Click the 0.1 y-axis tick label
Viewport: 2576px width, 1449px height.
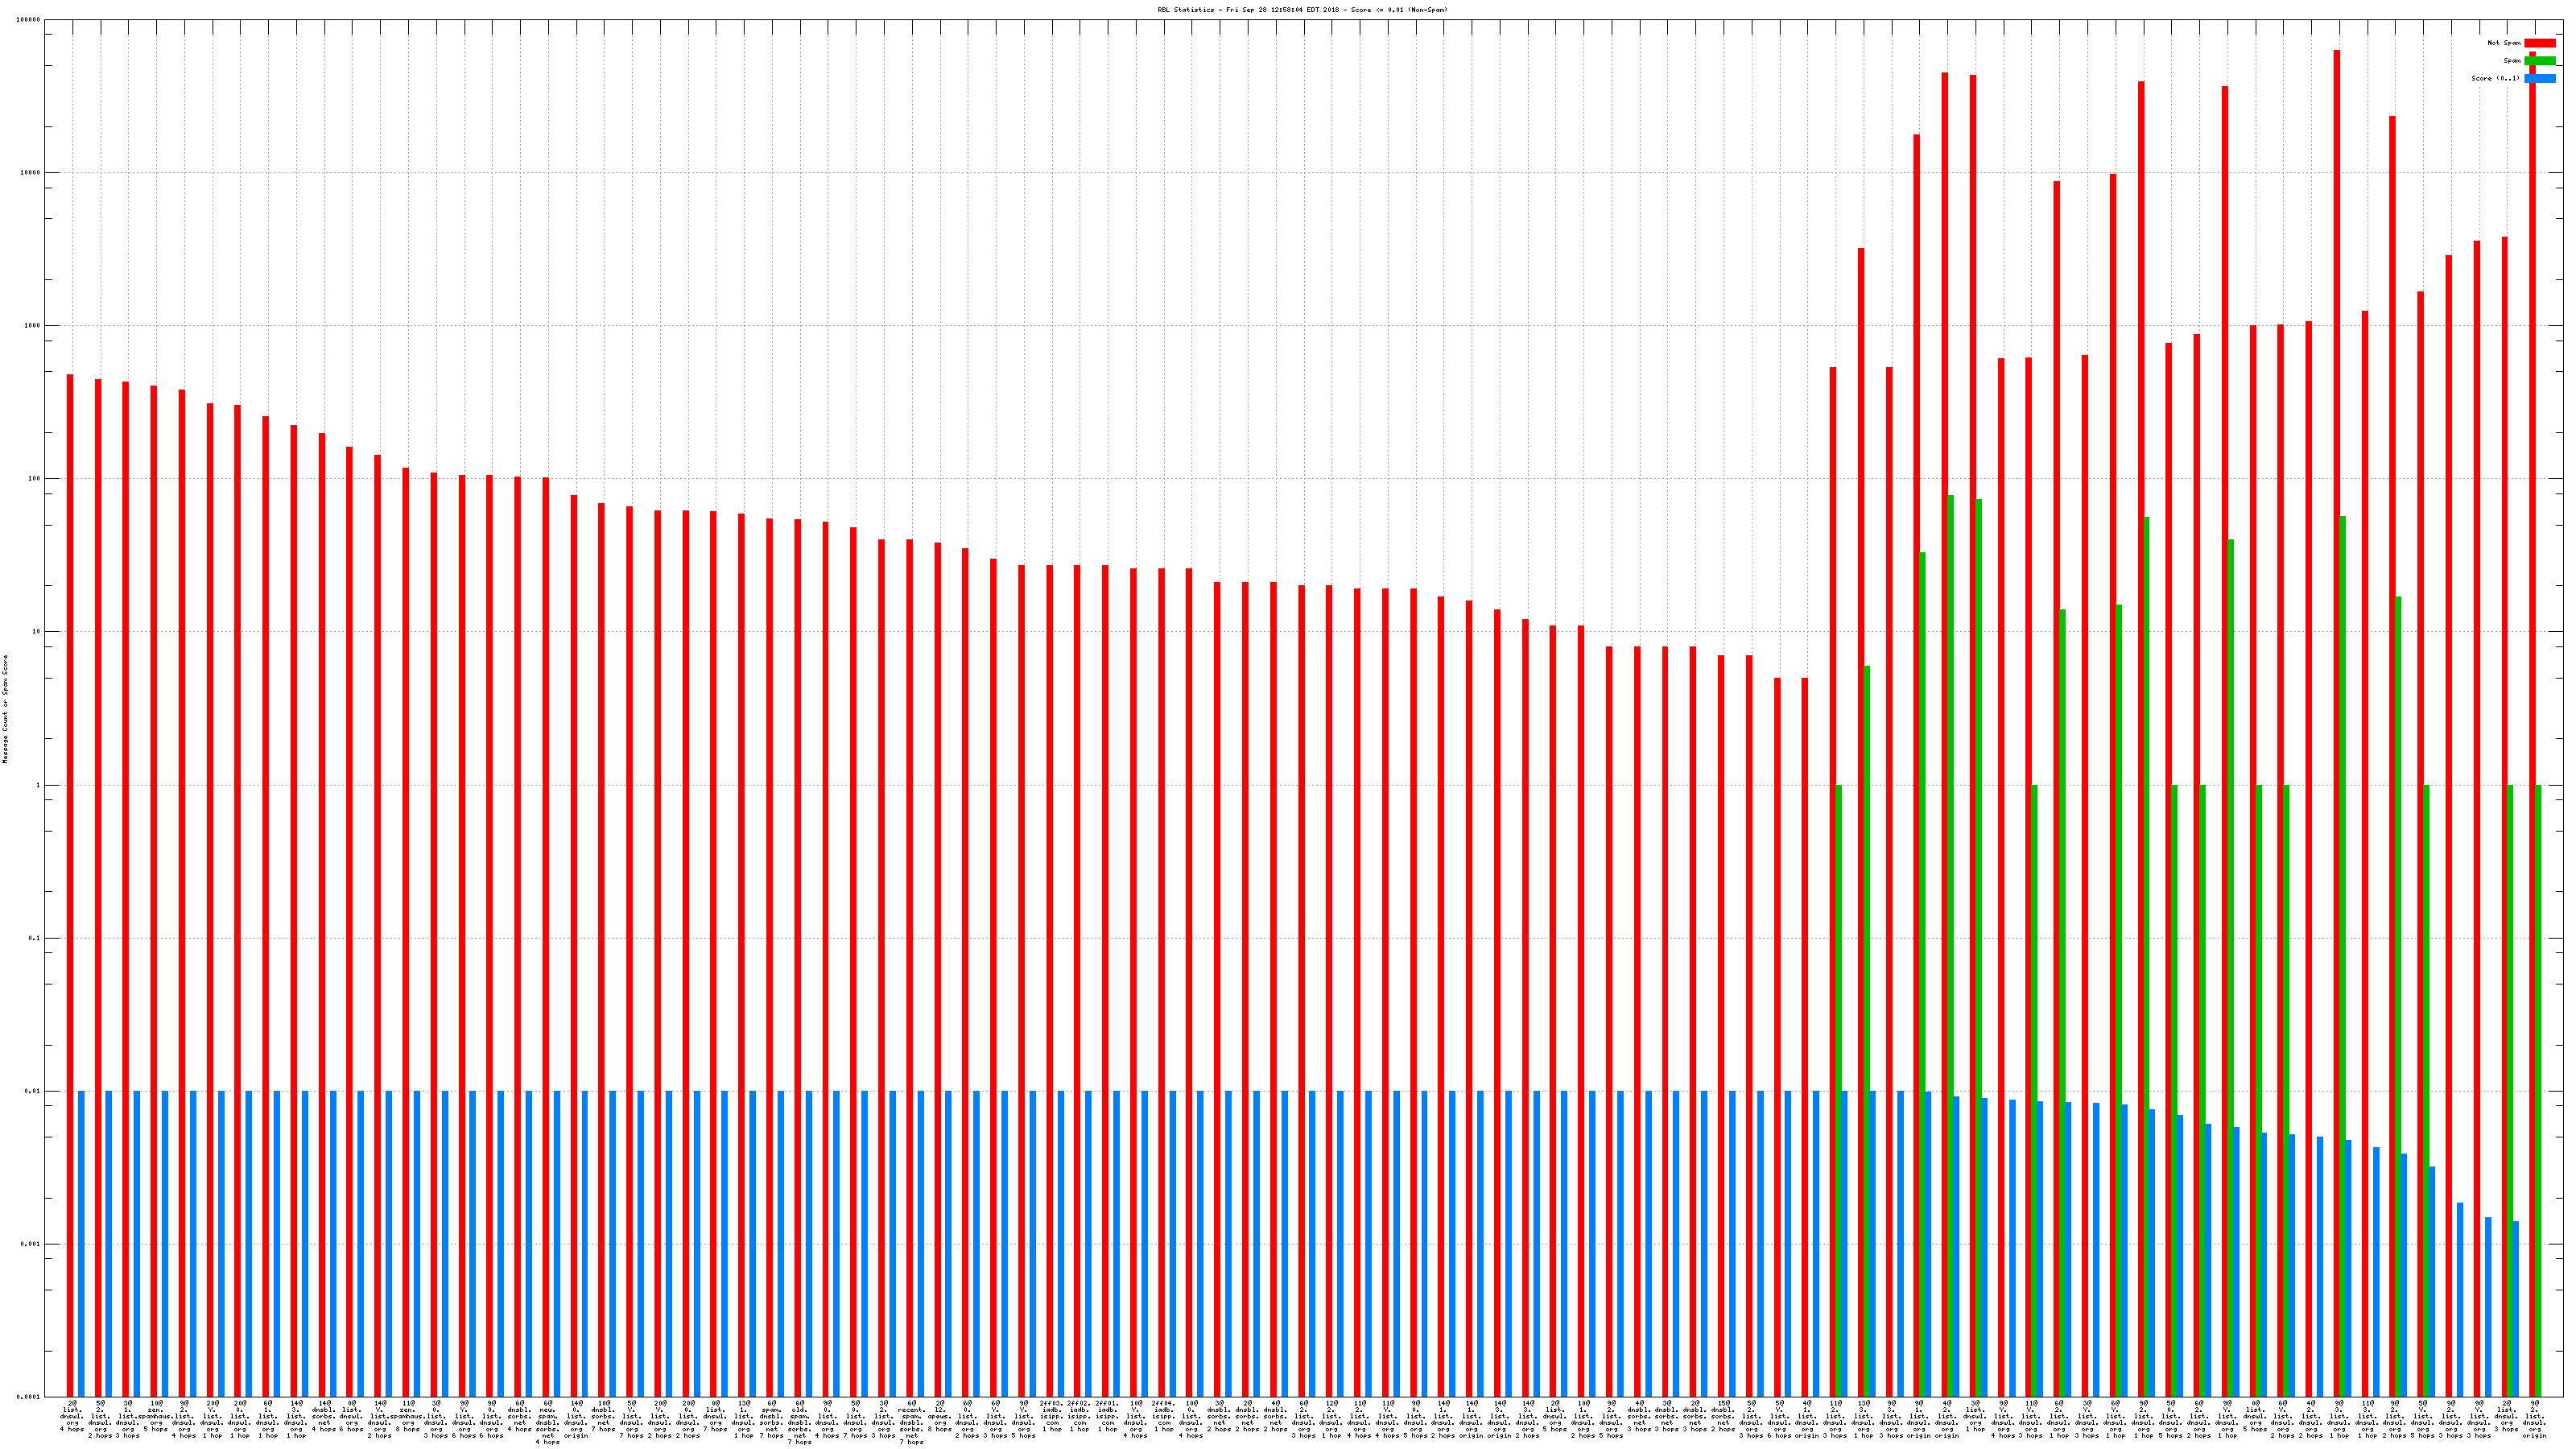tap(35, 938)
